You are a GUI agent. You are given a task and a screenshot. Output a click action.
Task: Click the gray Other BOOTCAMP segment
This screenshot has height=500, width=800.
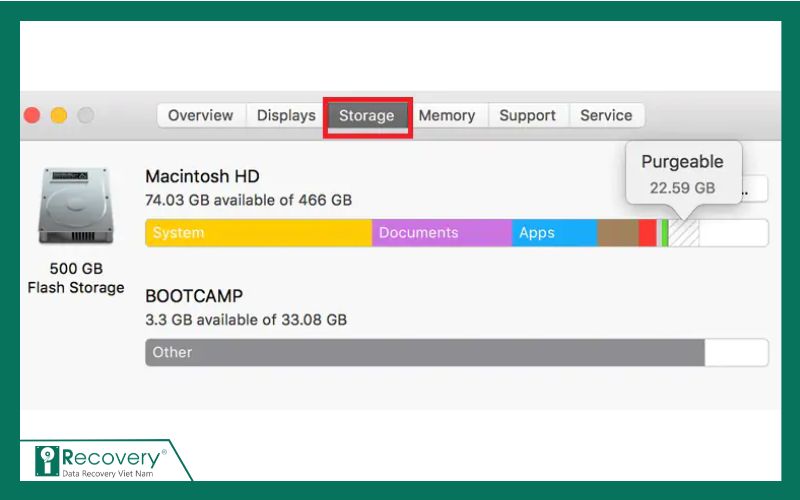click(x=425, y=353)
